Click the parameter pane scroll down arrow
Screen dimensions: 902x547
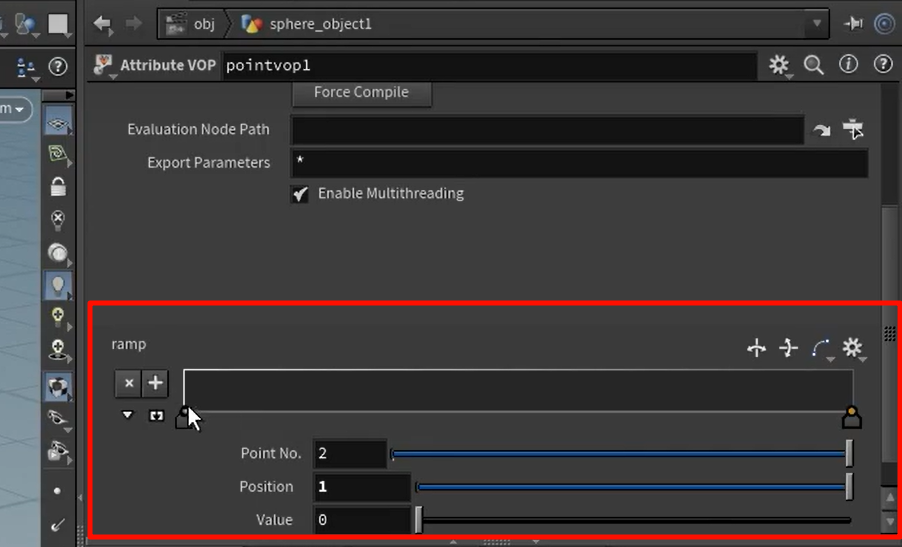tap(890, 521)
